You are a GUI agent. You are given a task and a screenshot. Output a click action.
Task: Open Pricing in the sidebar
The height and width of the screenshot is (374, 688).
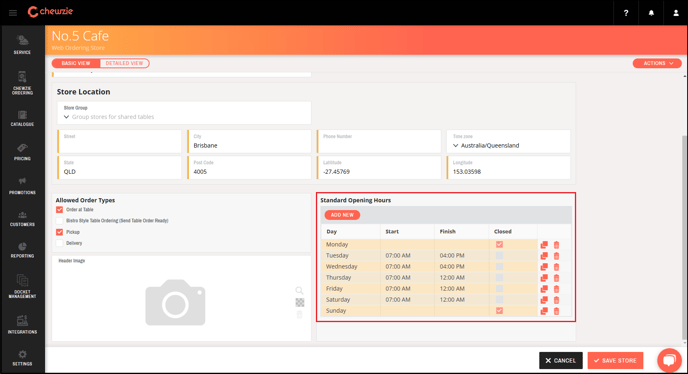coord(22,152)
